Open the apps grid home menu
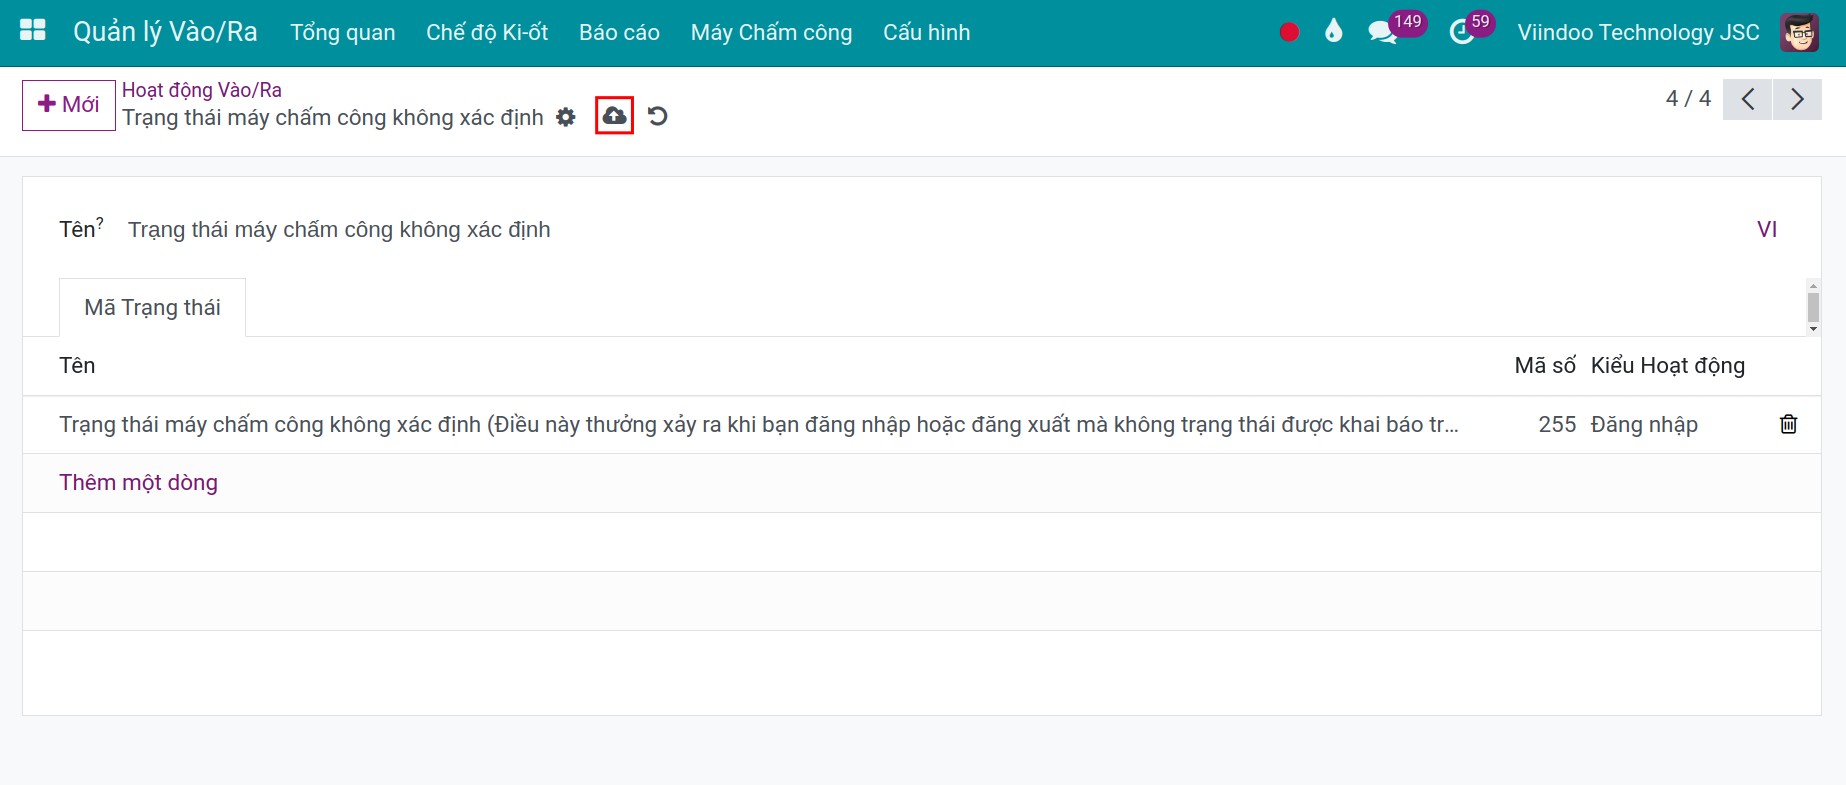The image size is (1846, 785). 33,31
